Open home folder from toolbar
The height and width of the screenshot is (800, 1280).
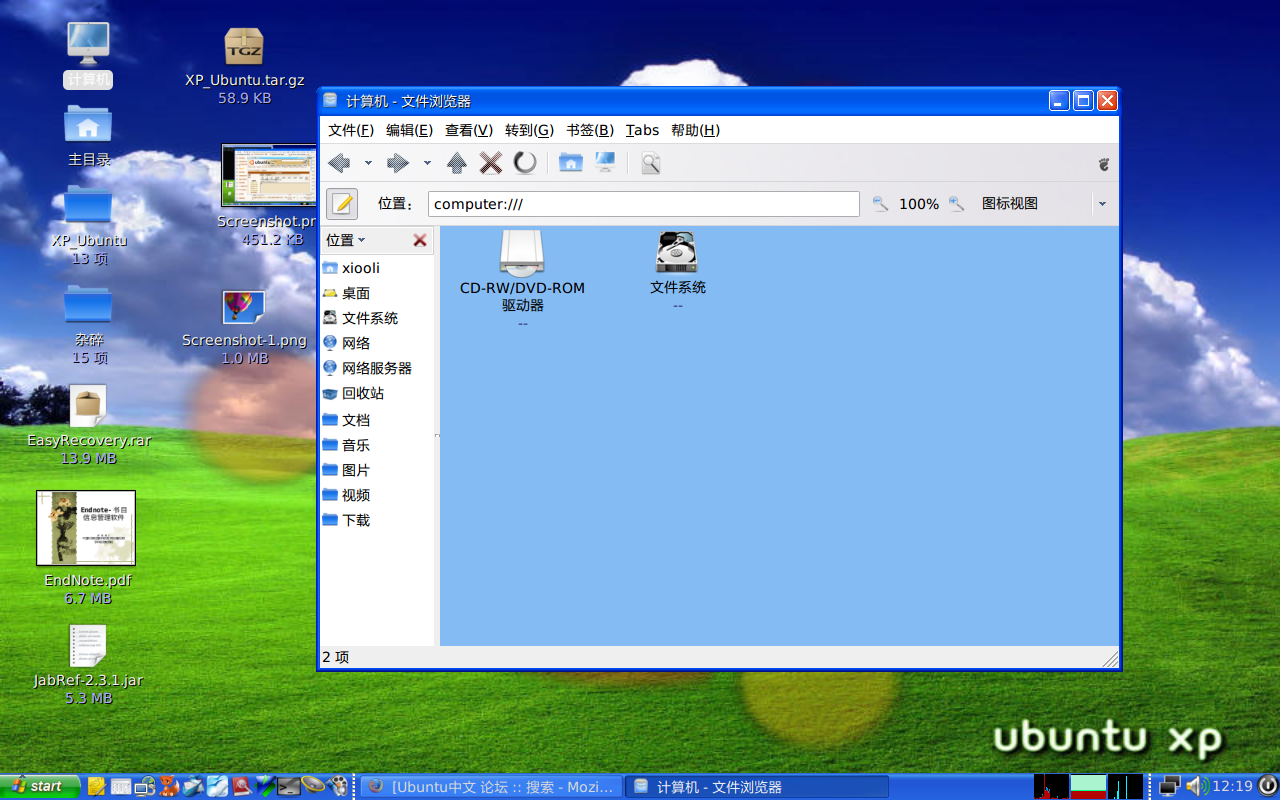click(571, 163)
